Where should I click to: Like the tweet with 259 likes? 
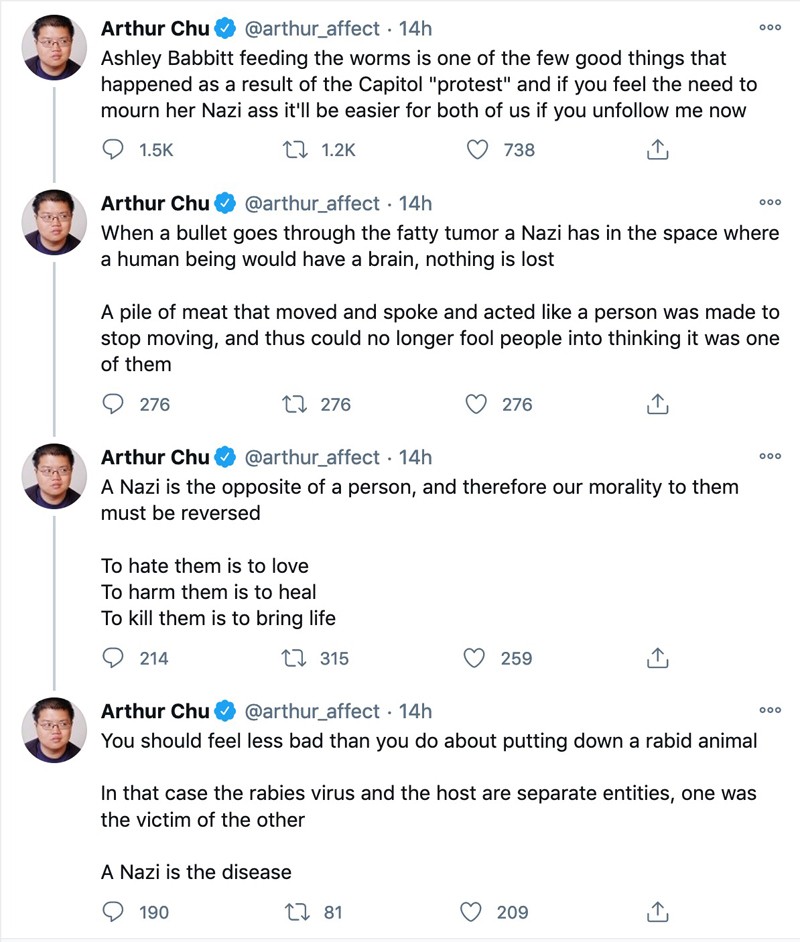(474, 658)
